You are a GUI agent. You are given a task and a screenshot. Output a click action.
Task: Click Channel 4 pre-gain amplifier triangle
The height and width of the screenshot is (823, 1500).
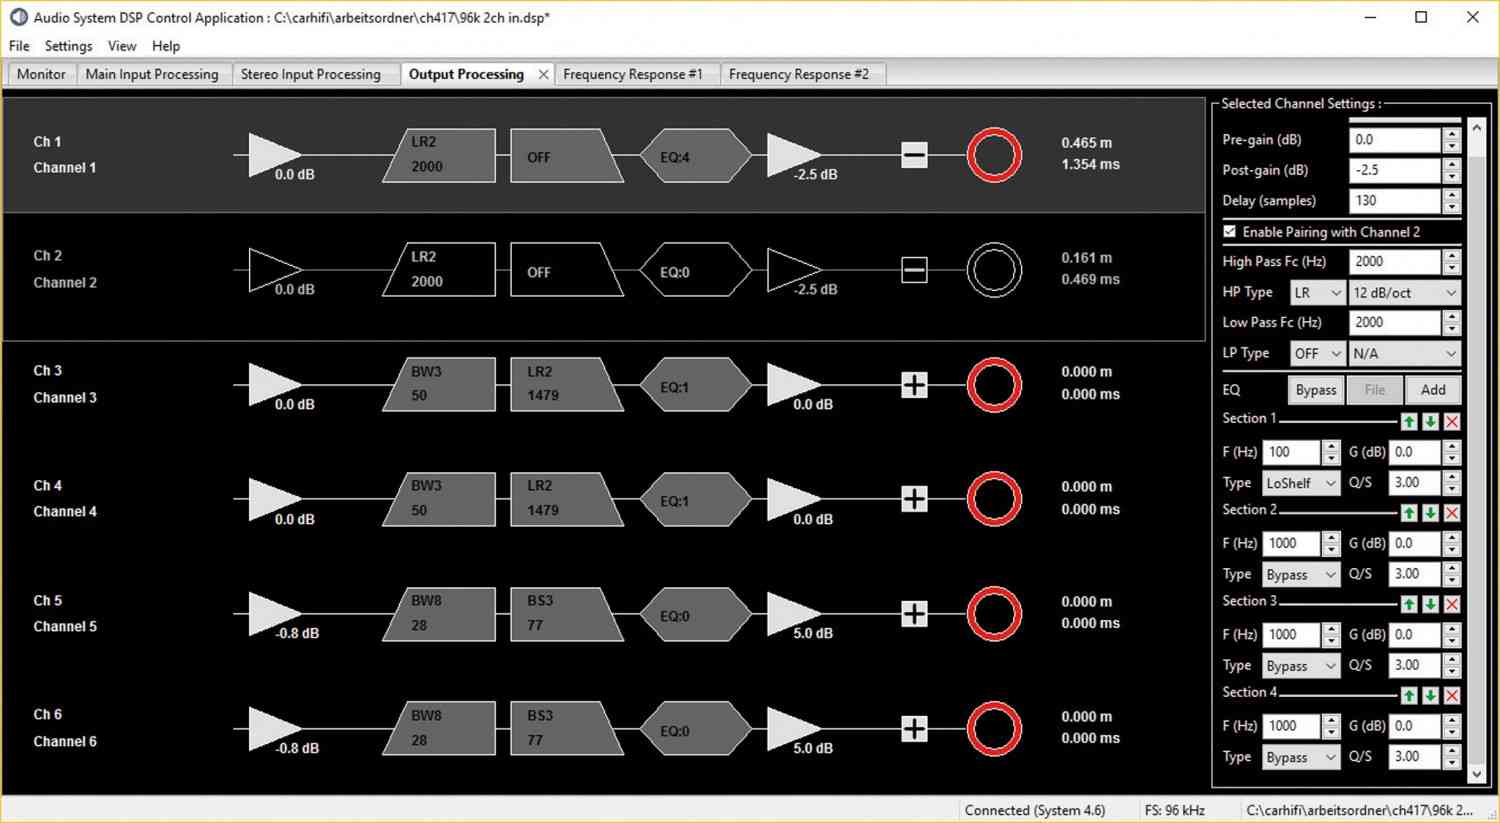273,499
